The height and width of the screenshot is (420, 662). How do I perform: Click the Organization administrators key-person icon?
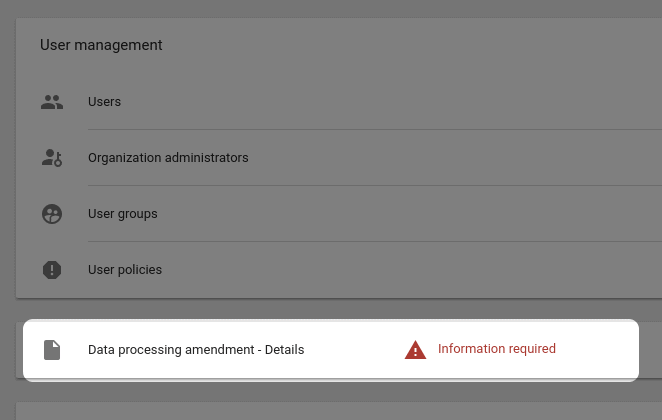tap(52, 158)
